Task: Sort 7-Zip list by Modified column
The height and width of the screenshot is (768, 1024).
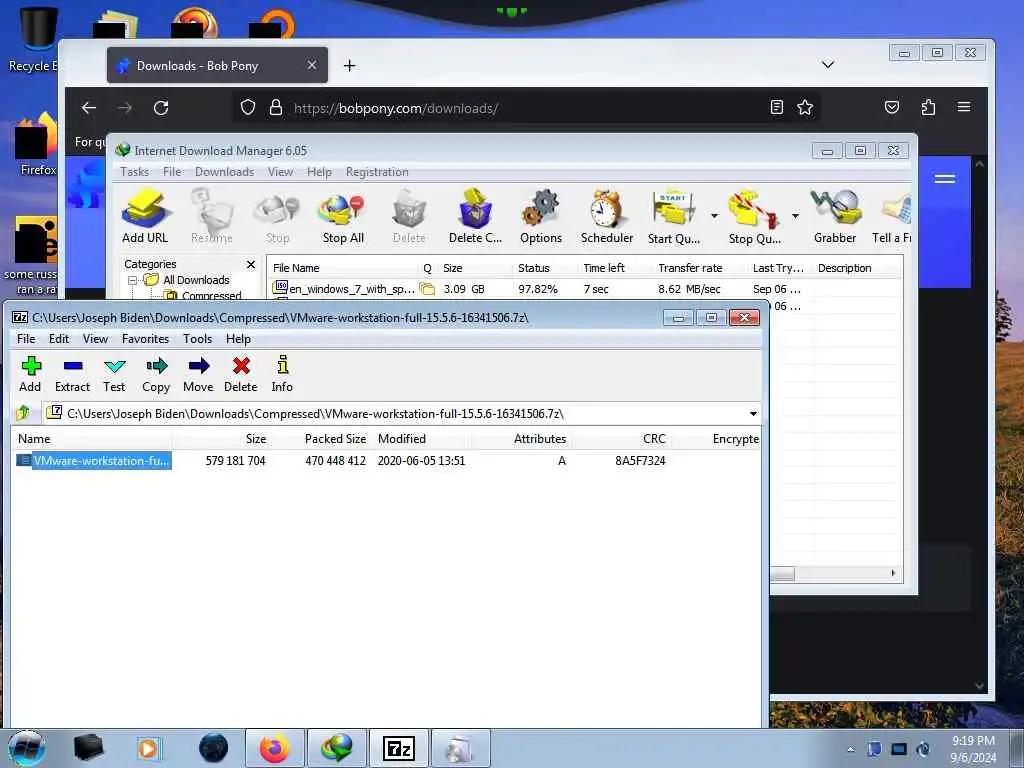Action: click(422, 439)
